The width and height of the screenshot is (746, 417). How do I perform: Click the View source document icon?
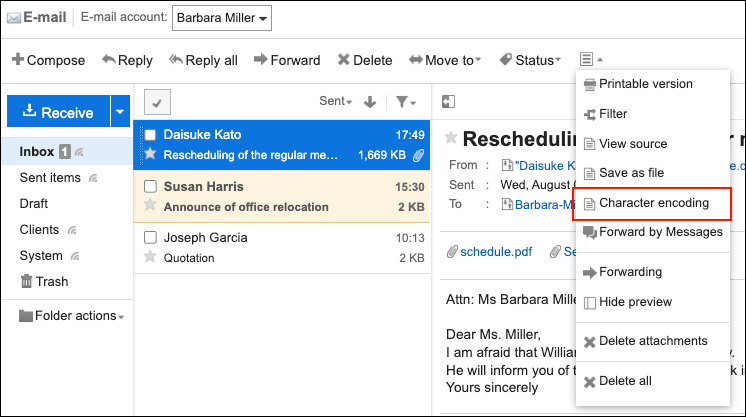(x=589, y=144)
